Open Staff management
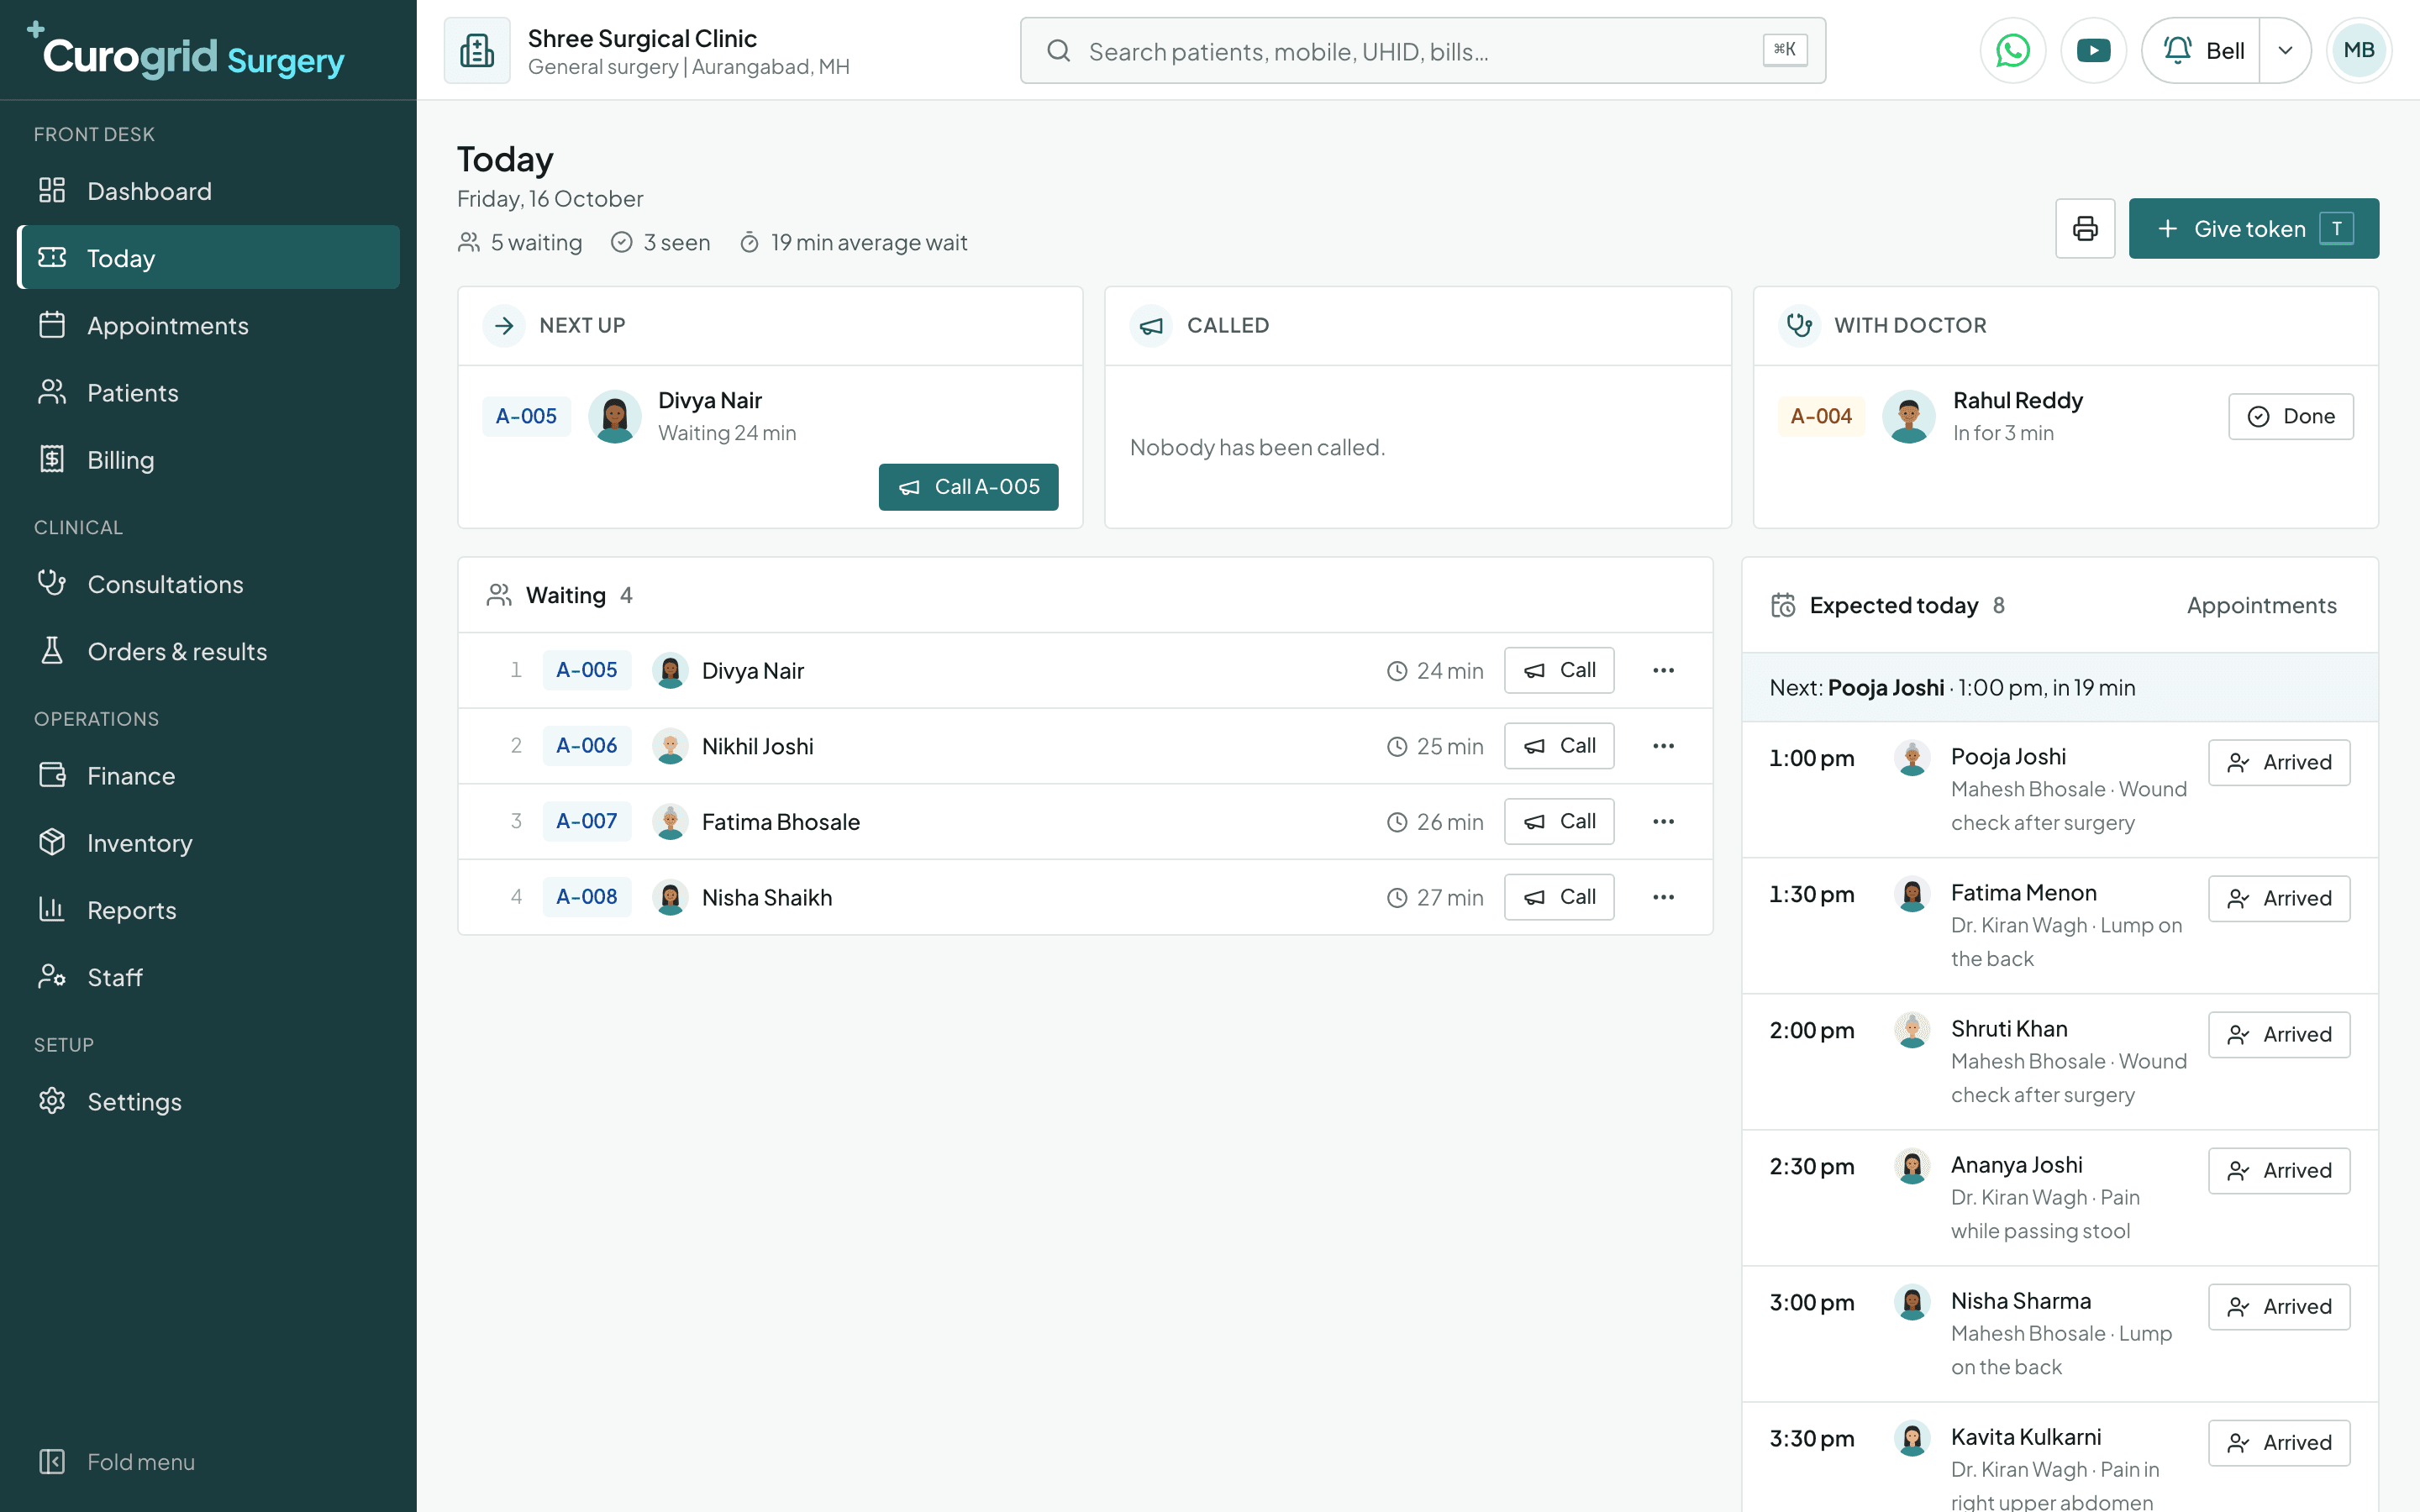 pos(208,977)
